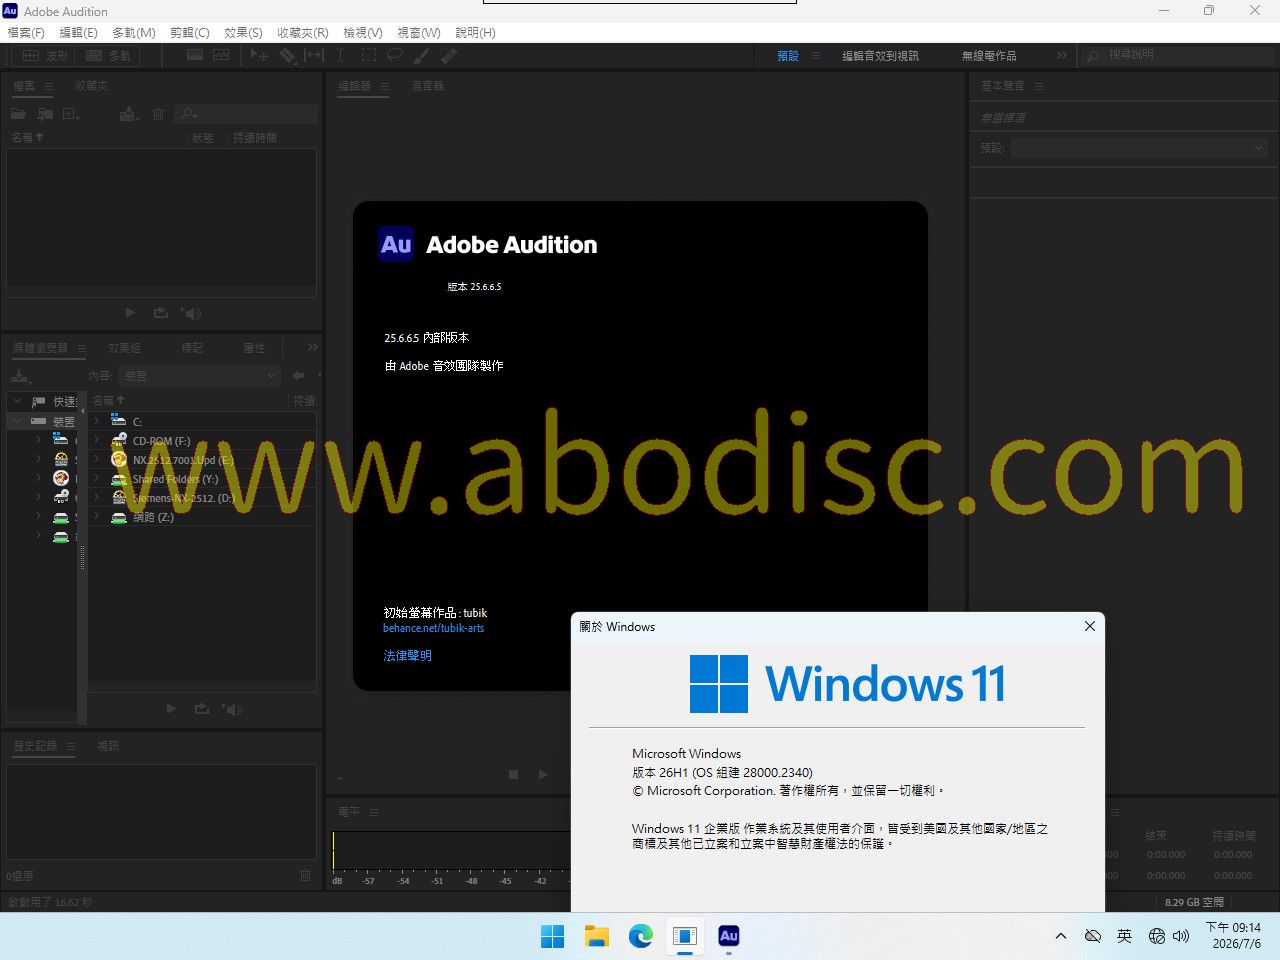Open File Explorer from the taskbar
The width and height of the screenshot is (1280, 960).
[597, 936]
